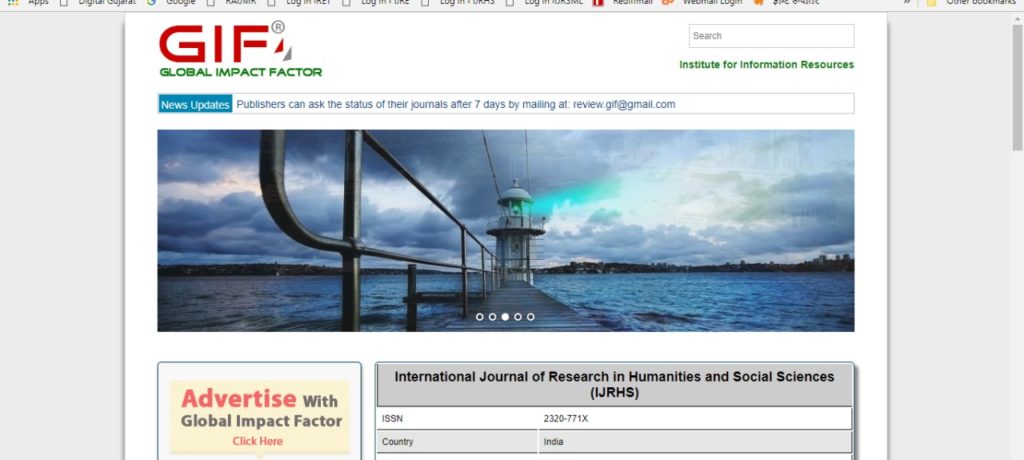This screenshot has width=1024, height=460.
Task: Click the International Journal of Research in Humanities title
Action: click(614, 385)
